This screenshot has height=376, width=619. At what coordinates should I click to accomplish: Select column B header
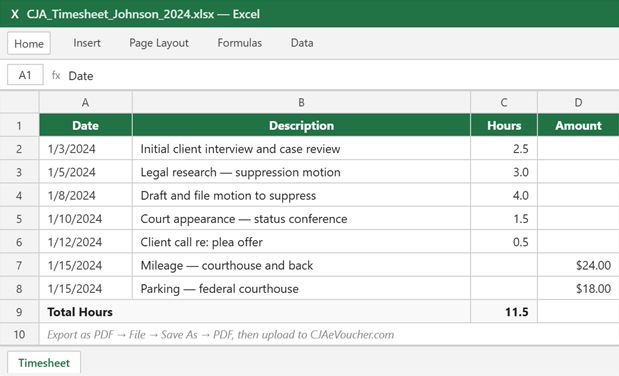click(x=301, y=102)
